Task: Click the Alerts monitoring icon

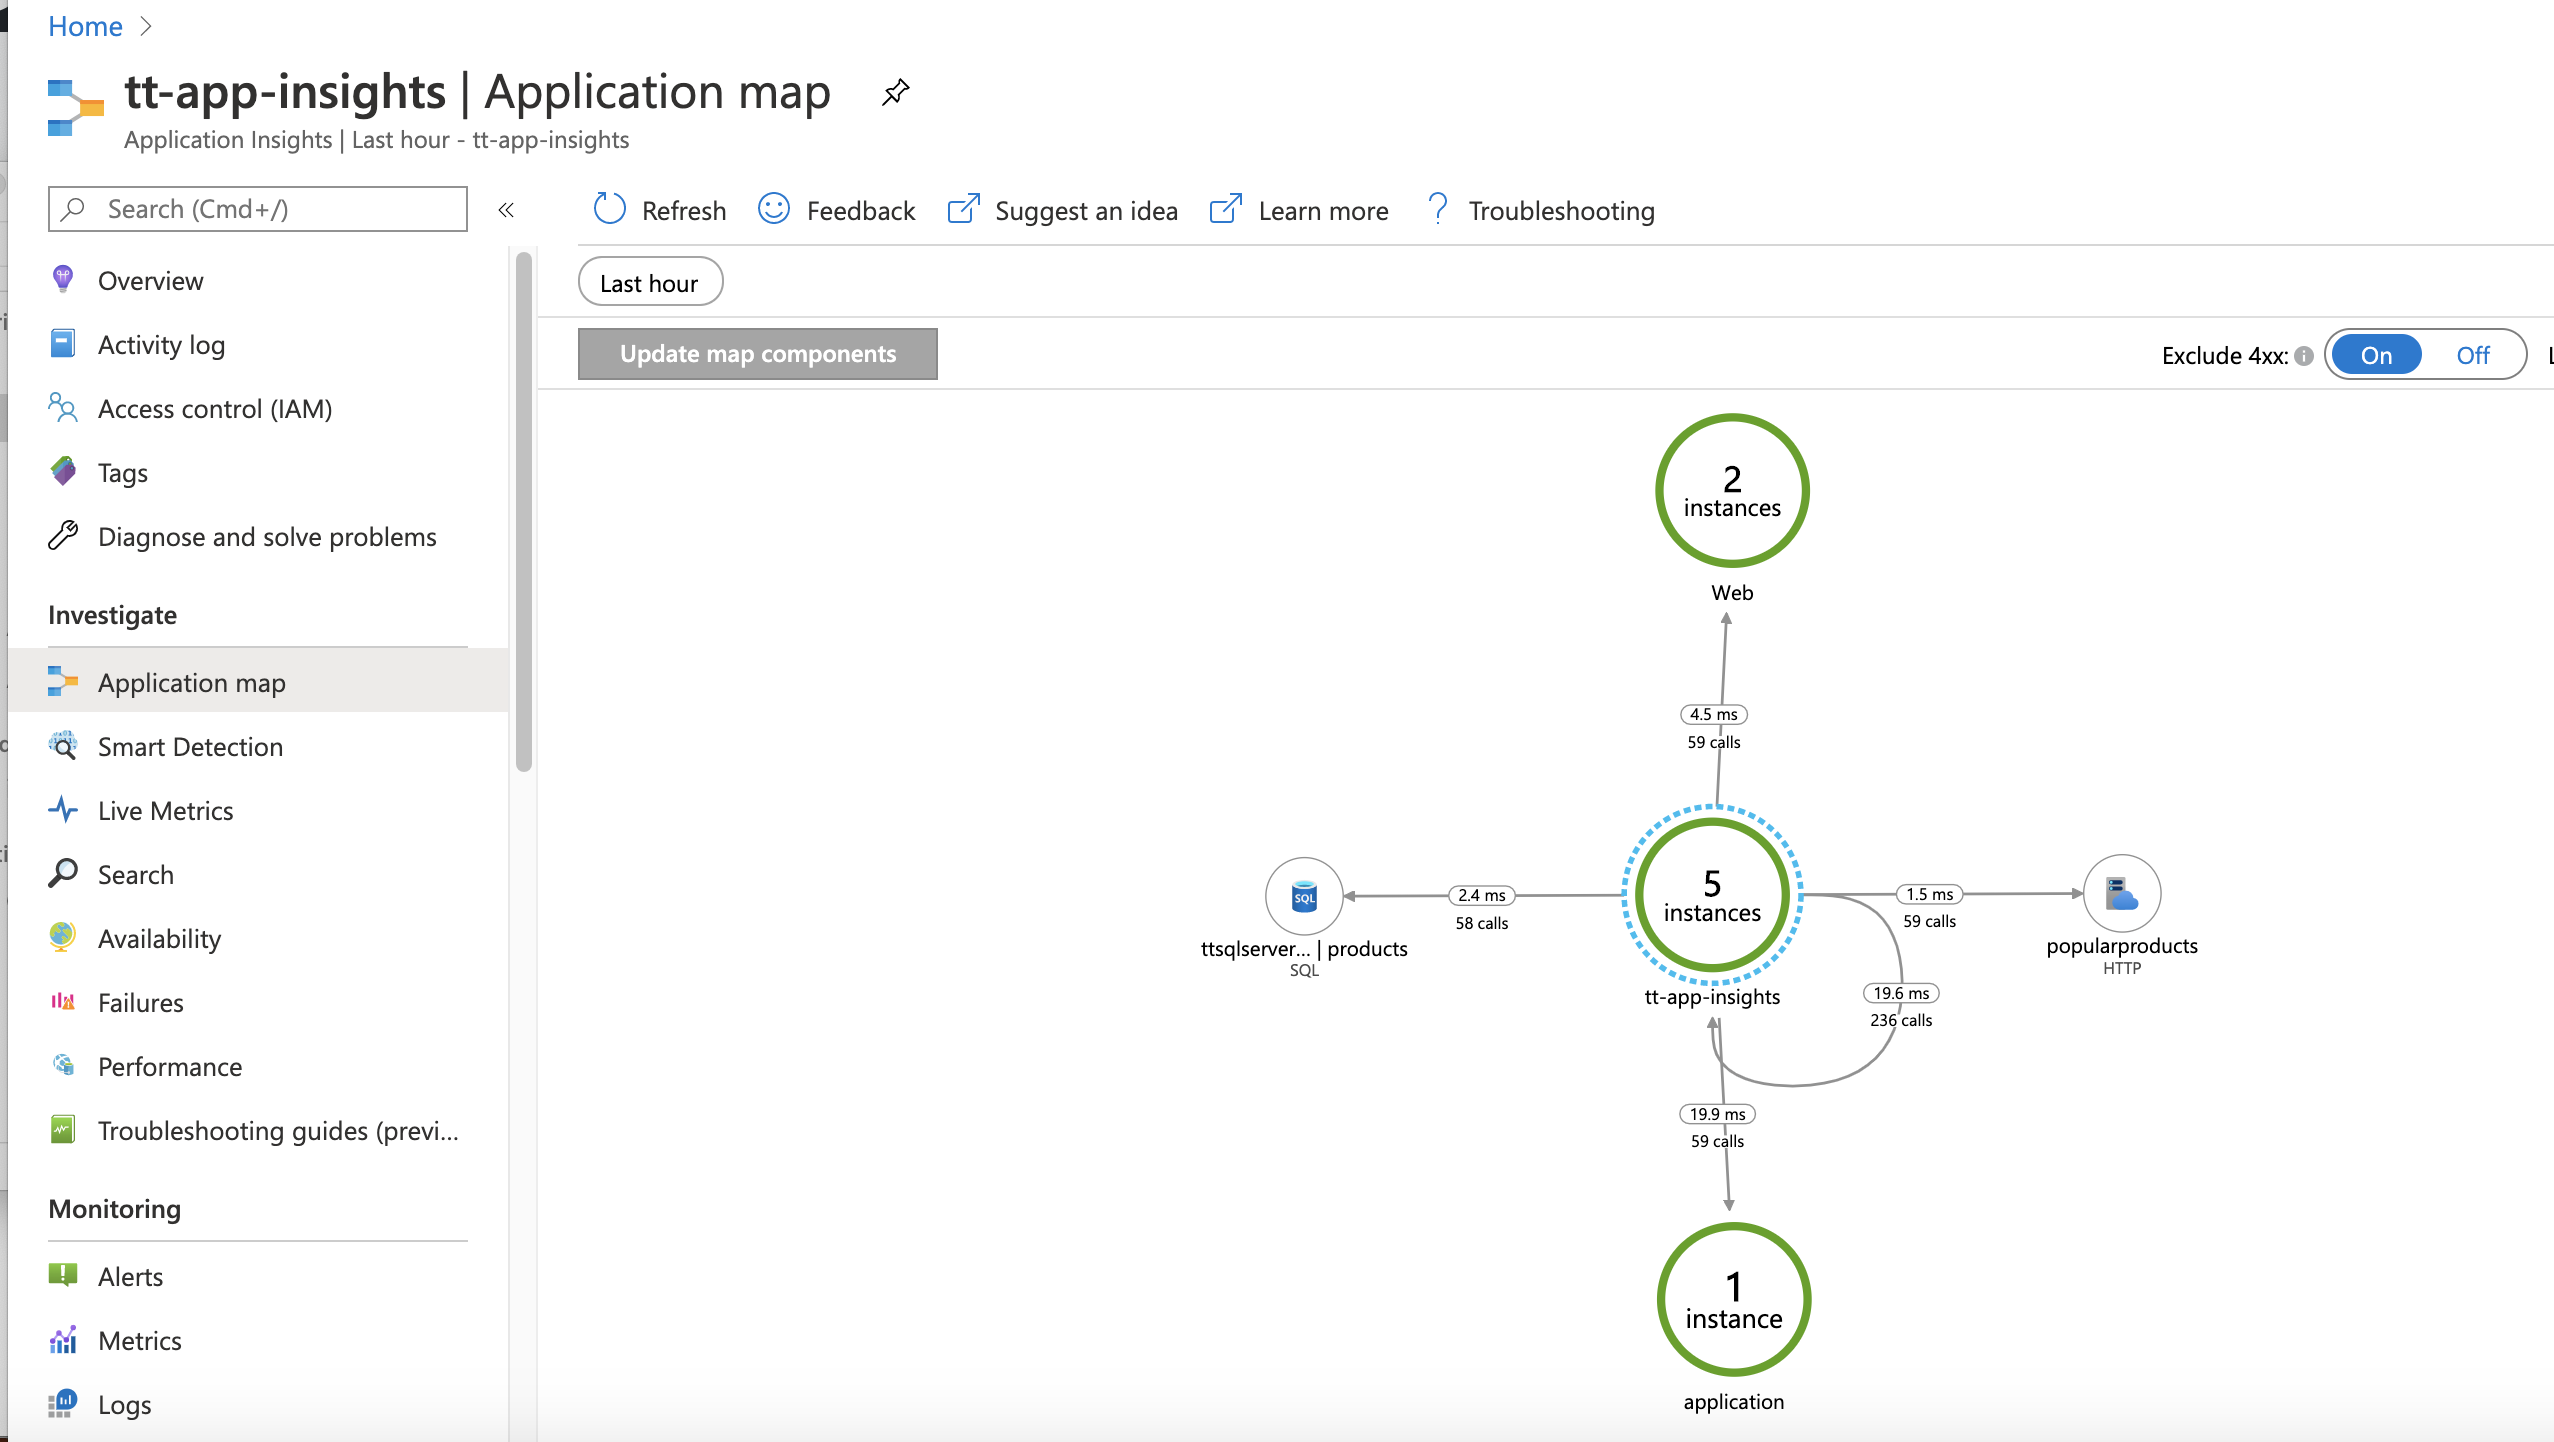Action: click(65, 1277)
